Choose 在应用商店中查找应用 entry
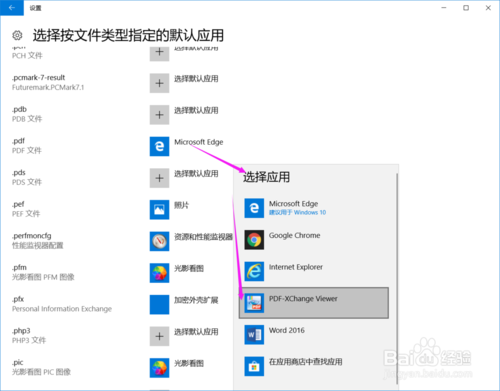This screenshot has height=391, width=500. click(314, 366)
